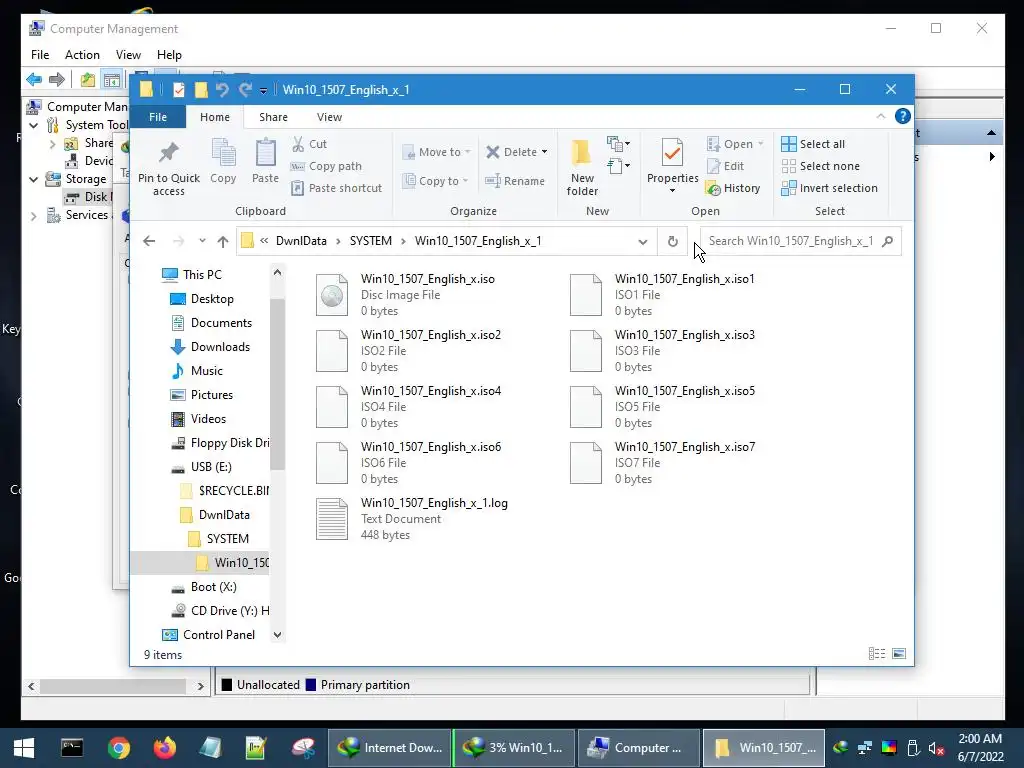The height and width of the screenshot is (768, 1024).
Task: Click the Paste clipboard icon
Action: point(265,161)
